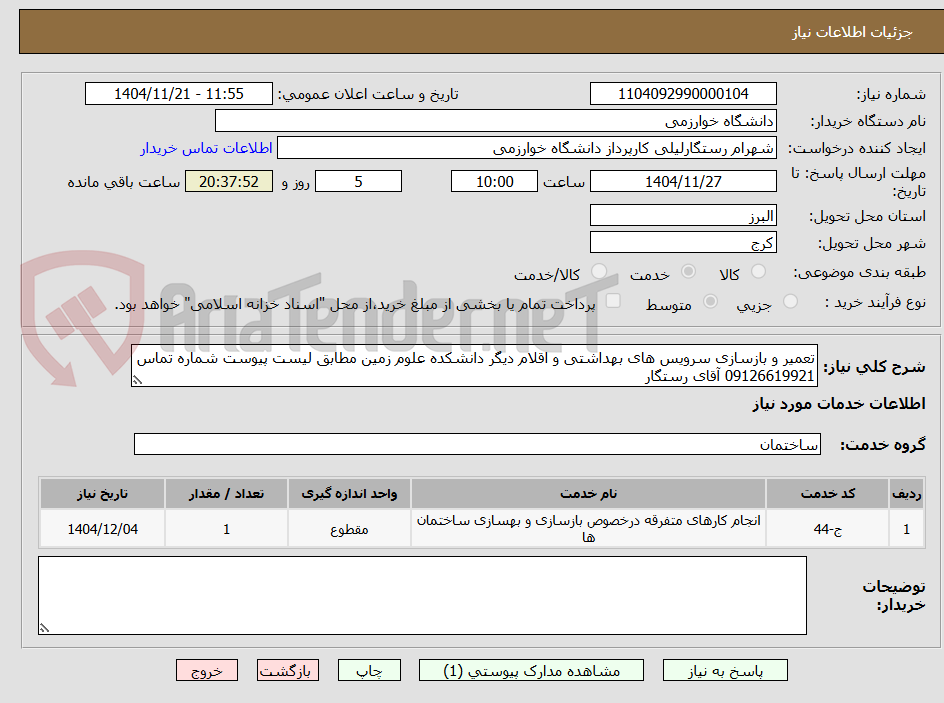Click the heading اطلاعات خدمات مورد نیاز

coord(839,404)
